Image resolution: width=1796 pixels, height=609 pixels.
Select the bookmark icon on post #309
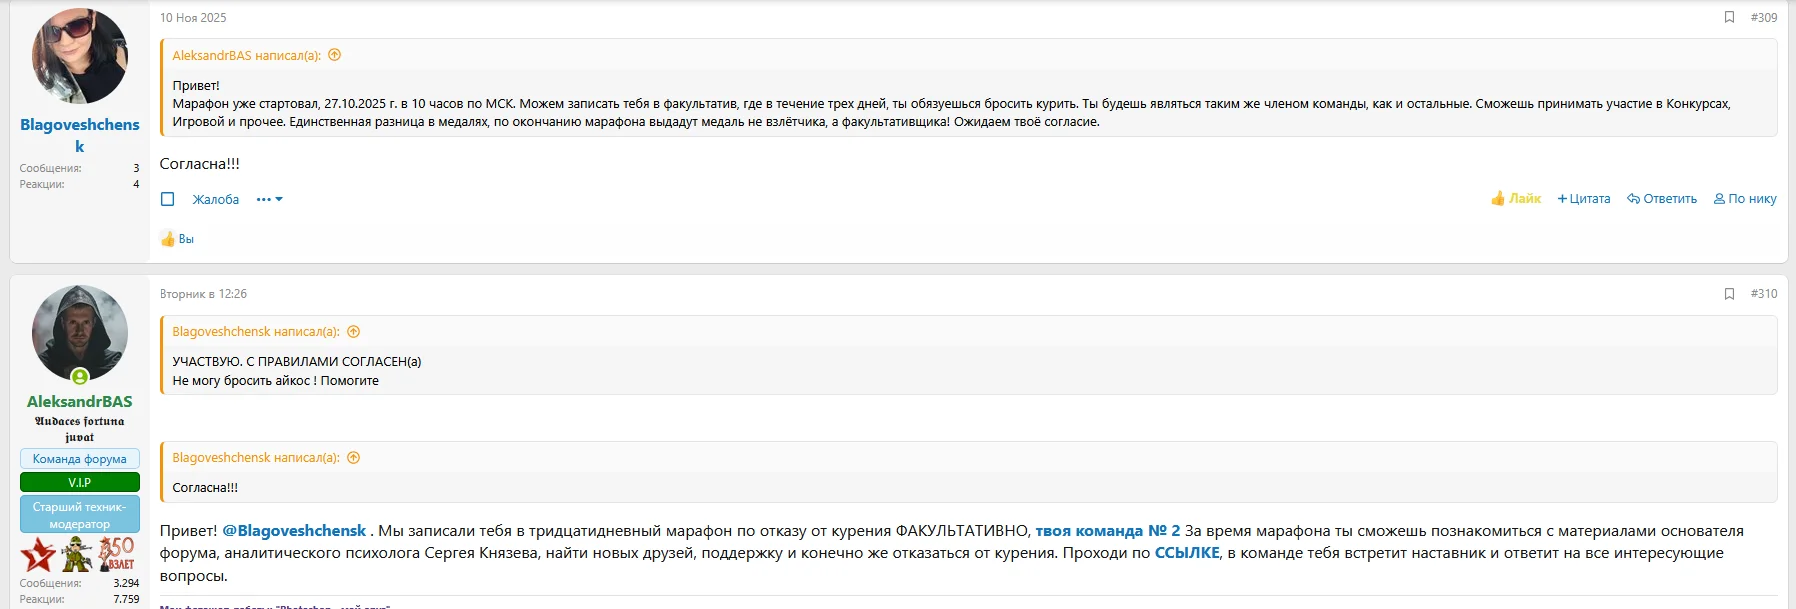(x=1729, y=16)
